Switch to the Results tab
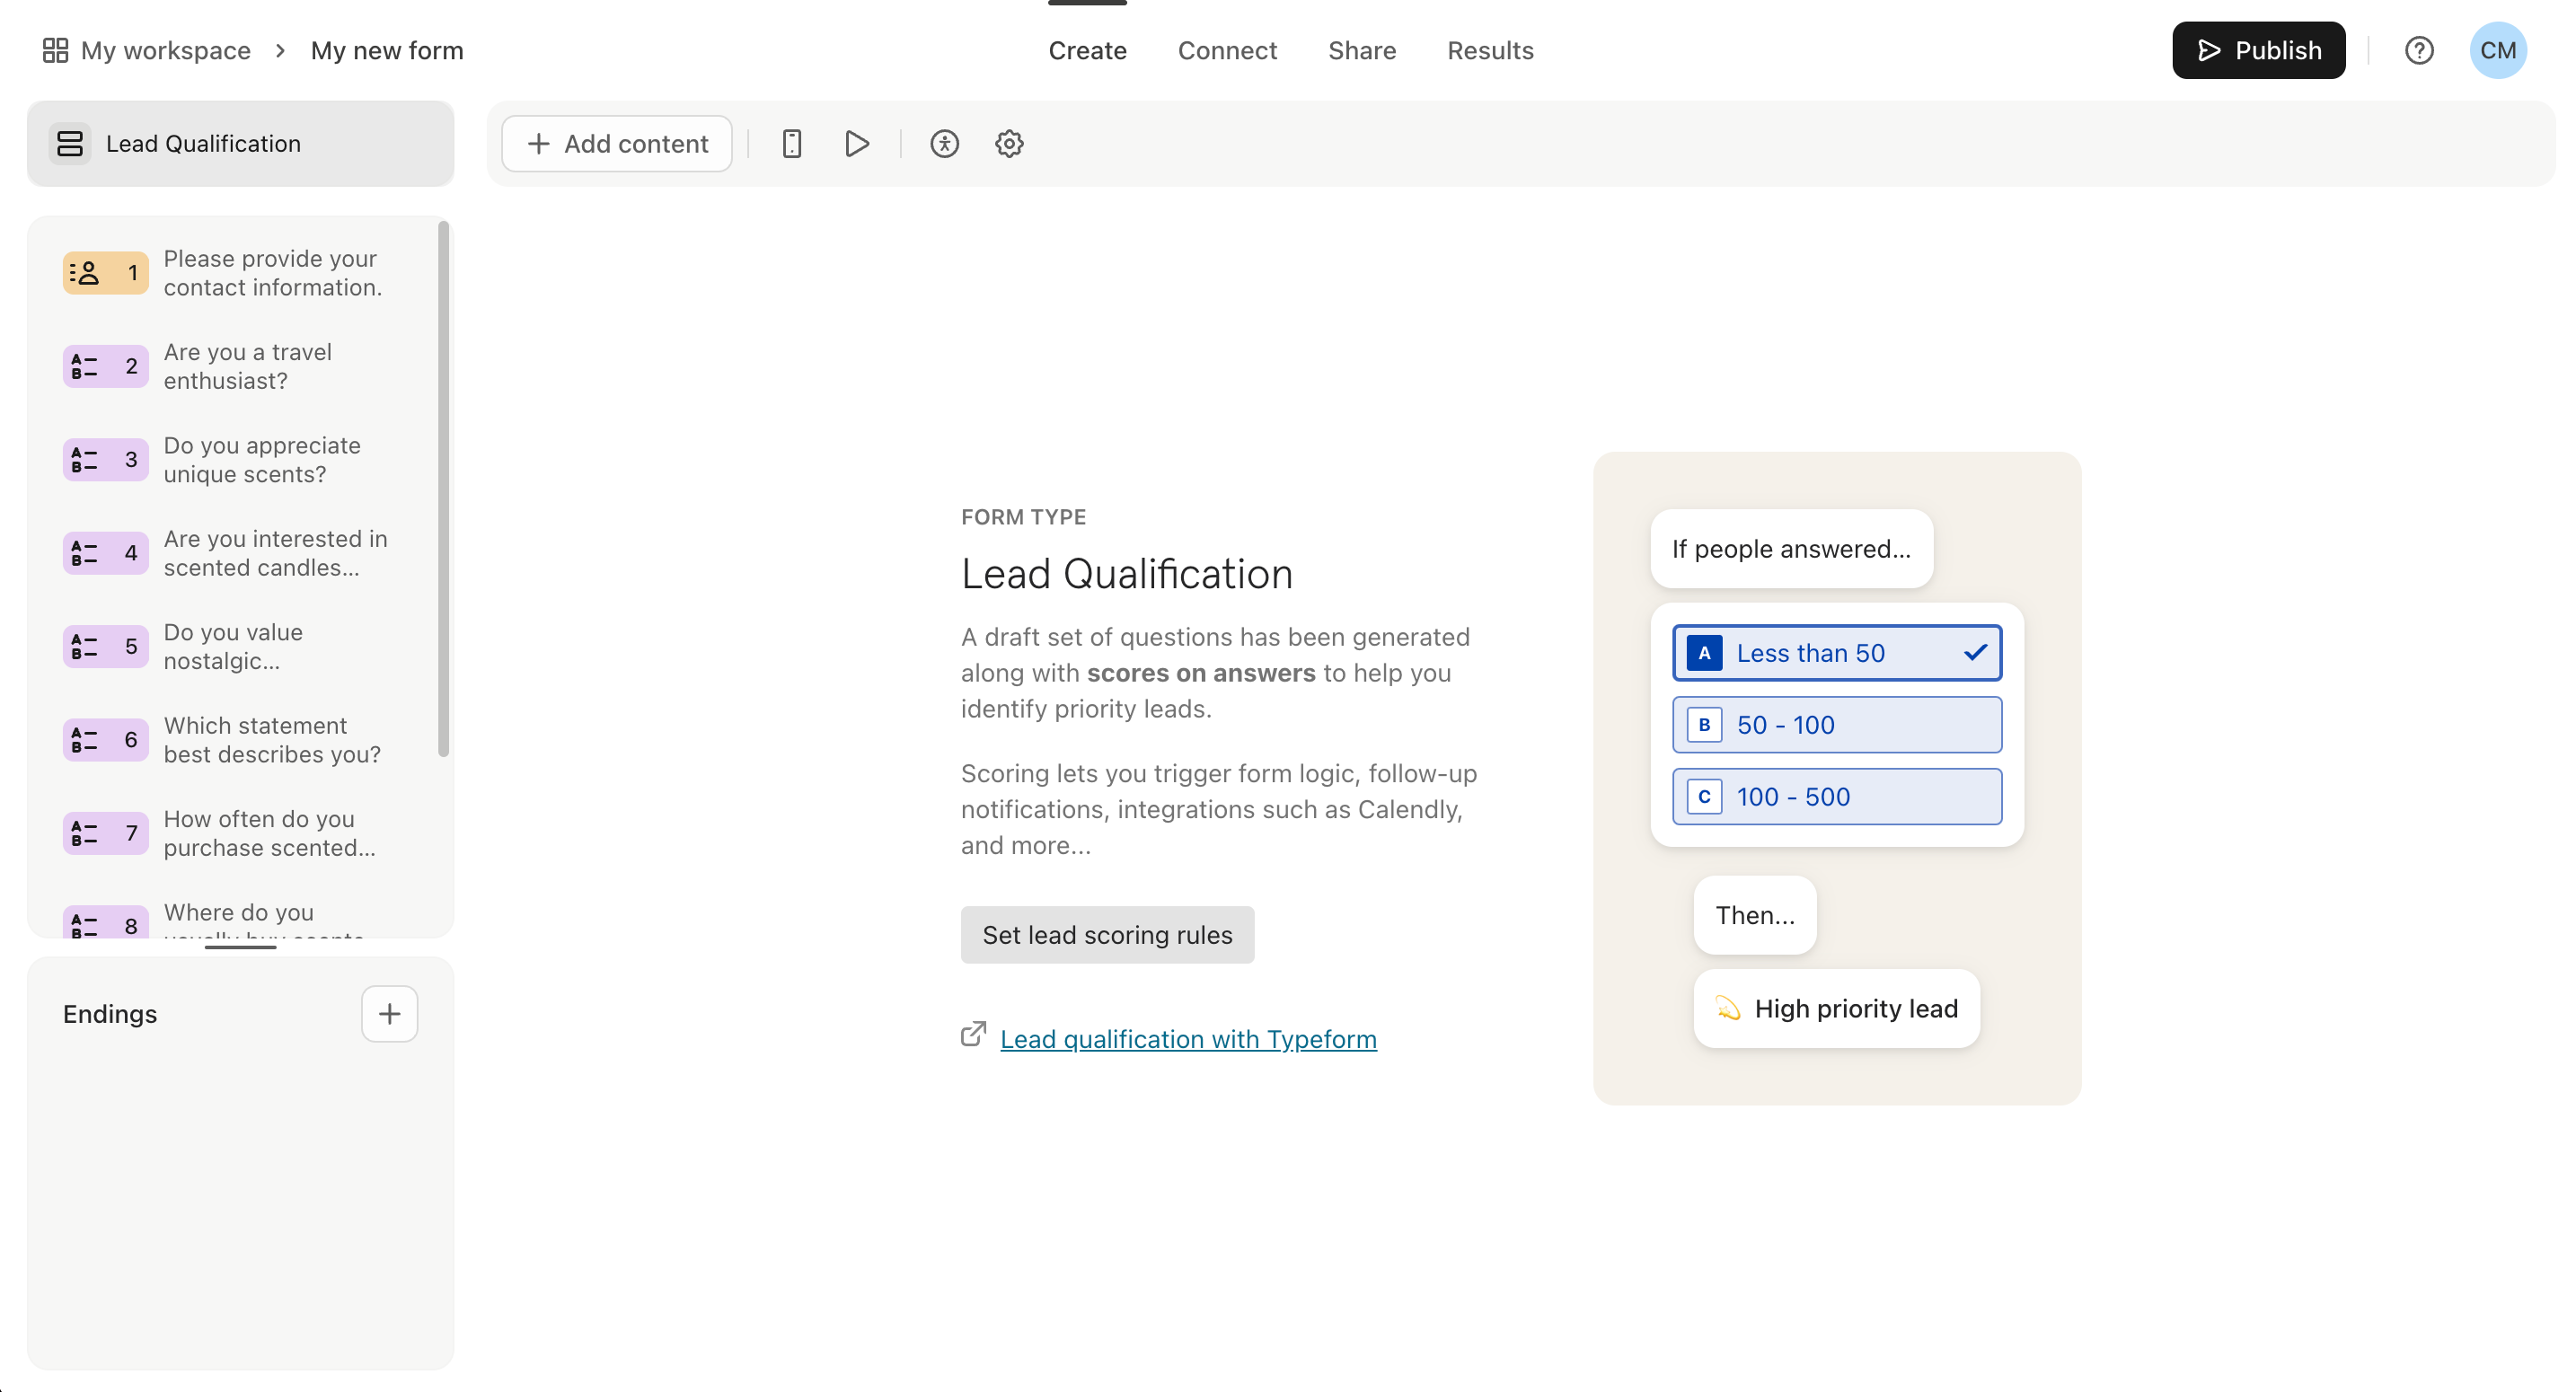 coord(1490,50)
